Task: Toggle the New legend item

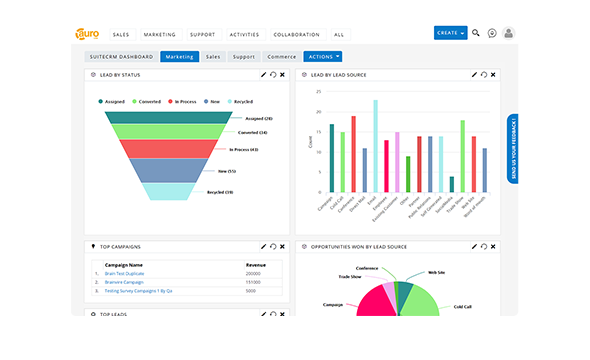Action: [x=212, y=102]
